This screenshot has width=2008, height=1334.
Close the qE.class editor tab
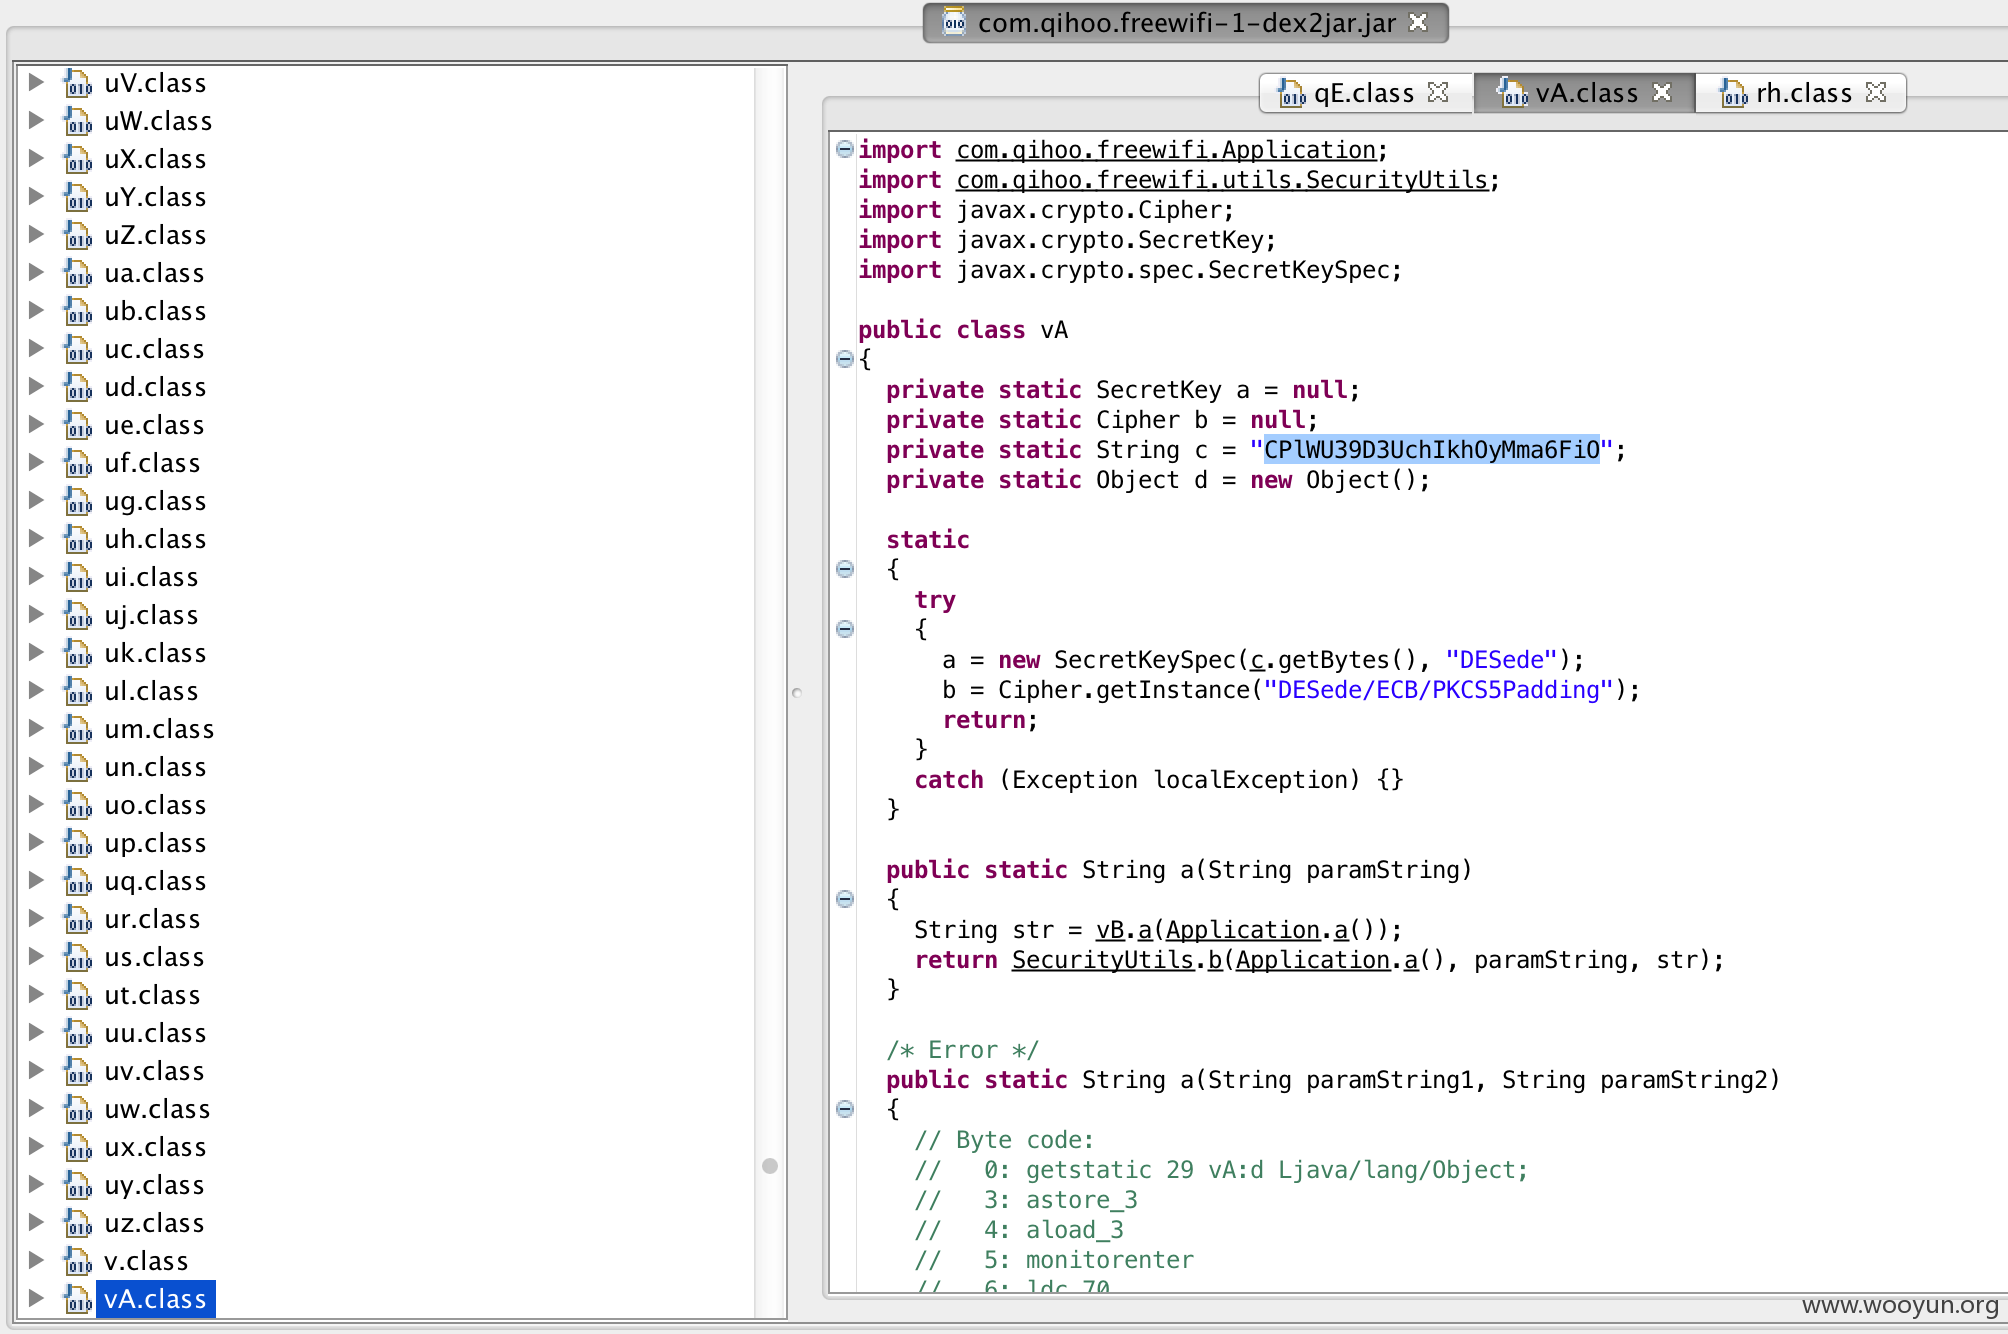point(1438,92)
